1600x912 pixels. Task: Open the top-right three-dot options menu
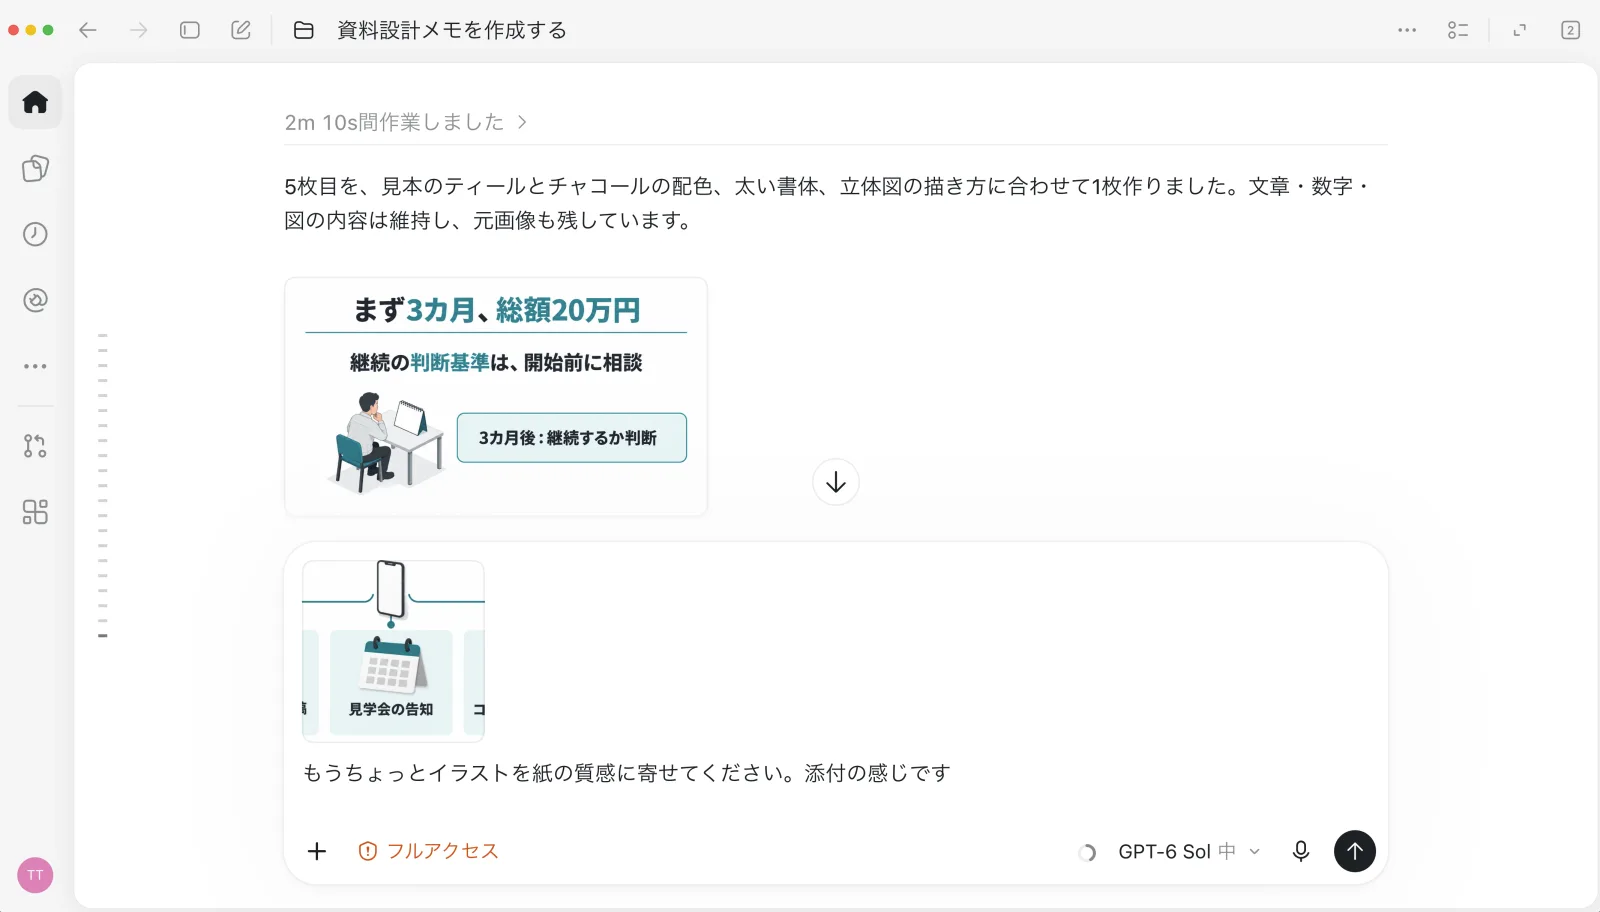(1407, 30)
